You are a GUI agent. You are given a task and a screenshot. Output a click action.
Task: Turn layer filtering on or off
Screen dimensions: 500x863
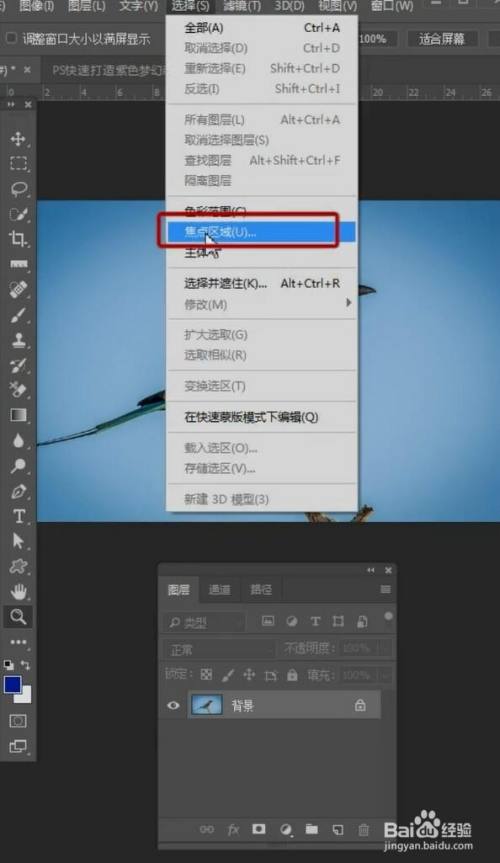[388, 616]
